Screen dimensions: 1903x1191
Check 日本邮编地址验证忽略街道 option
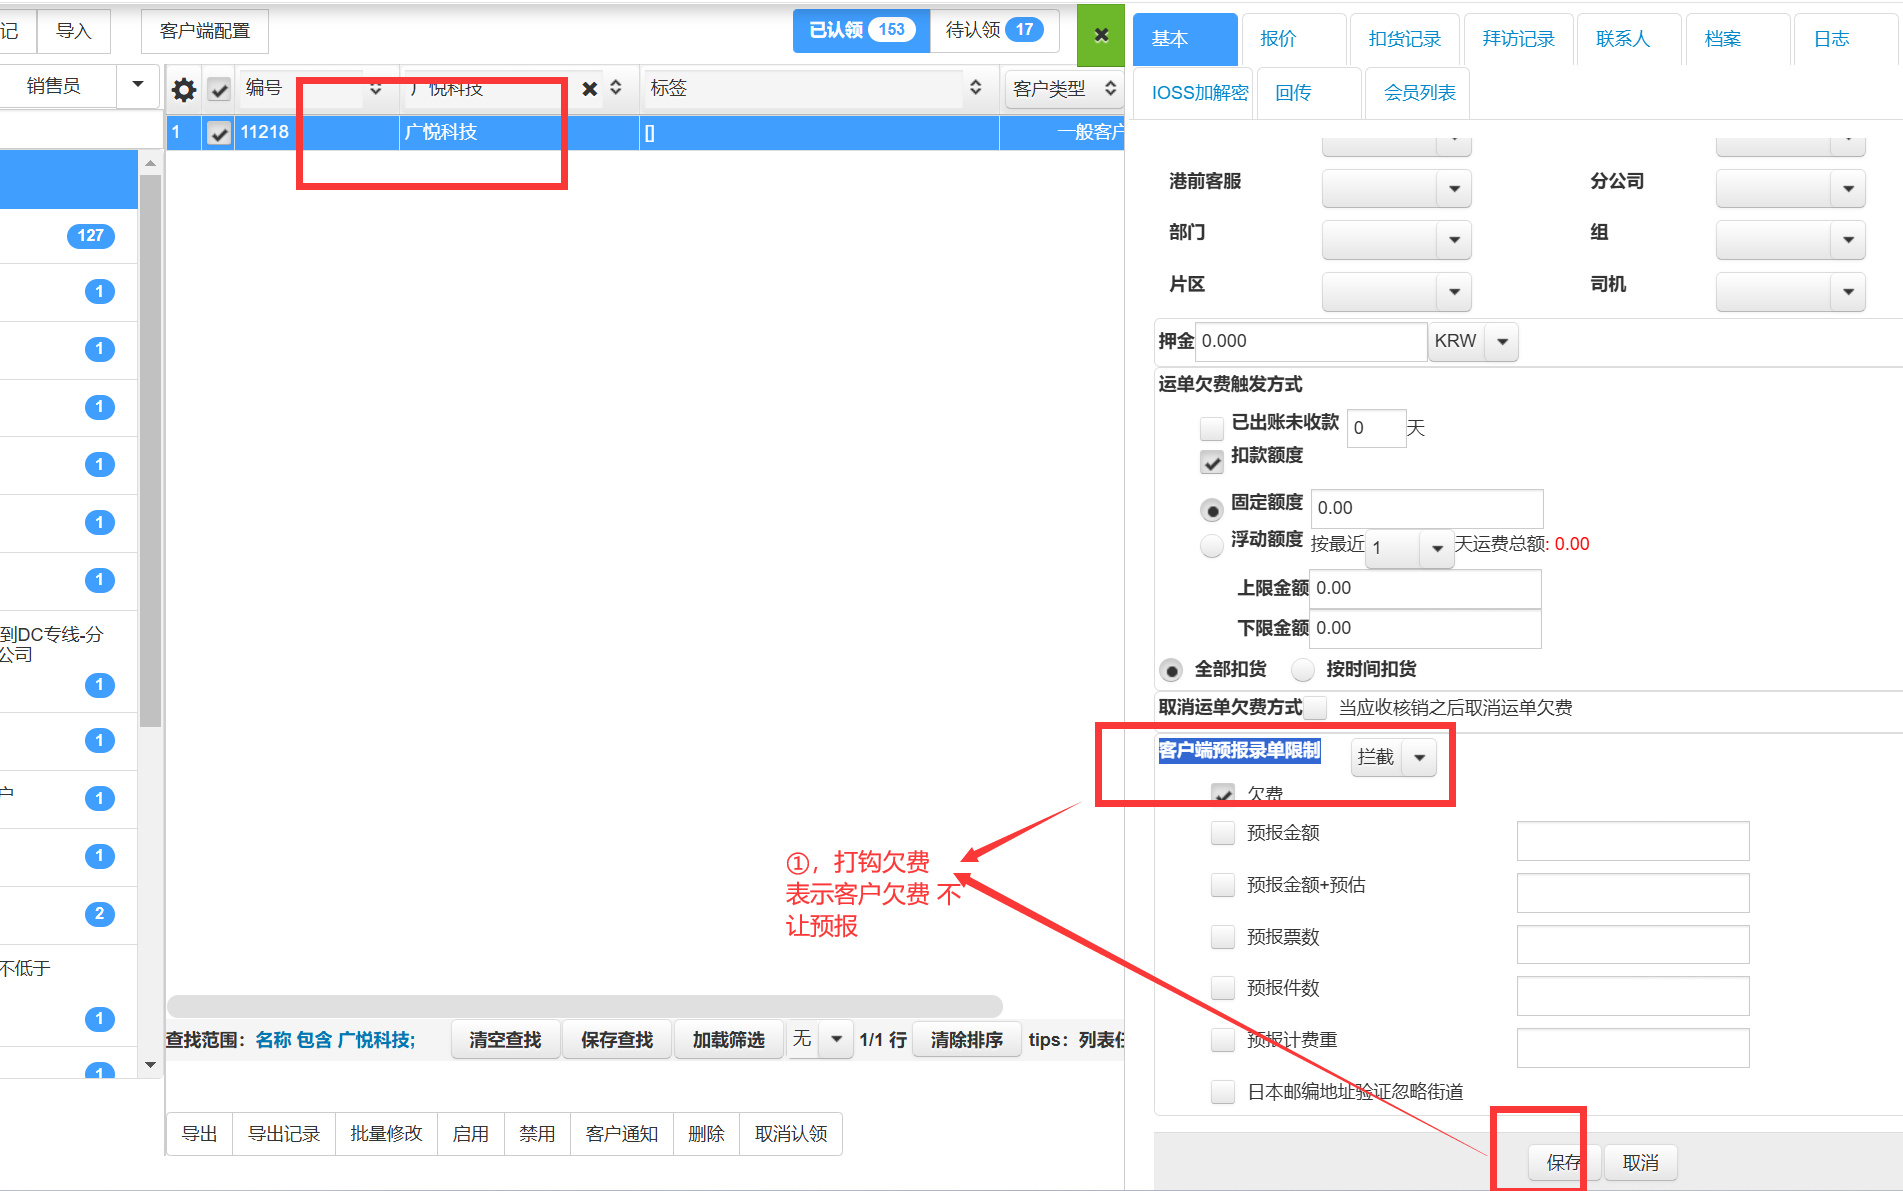[1222, 1091]
